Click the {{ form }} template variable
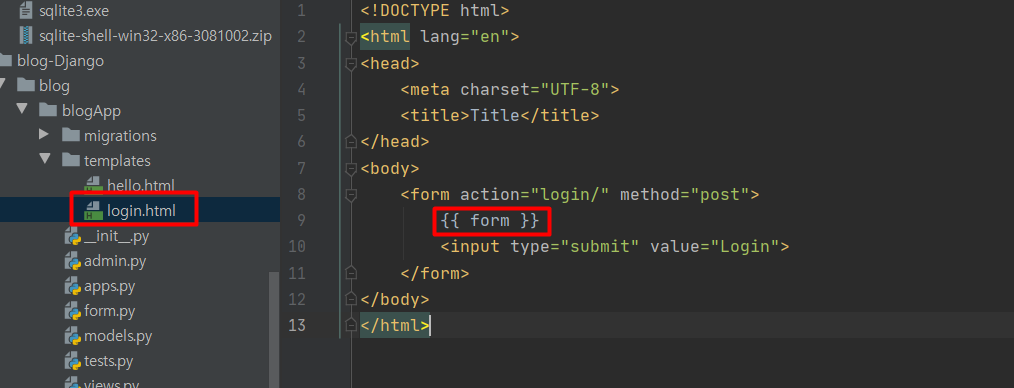 tap(490, 221)
